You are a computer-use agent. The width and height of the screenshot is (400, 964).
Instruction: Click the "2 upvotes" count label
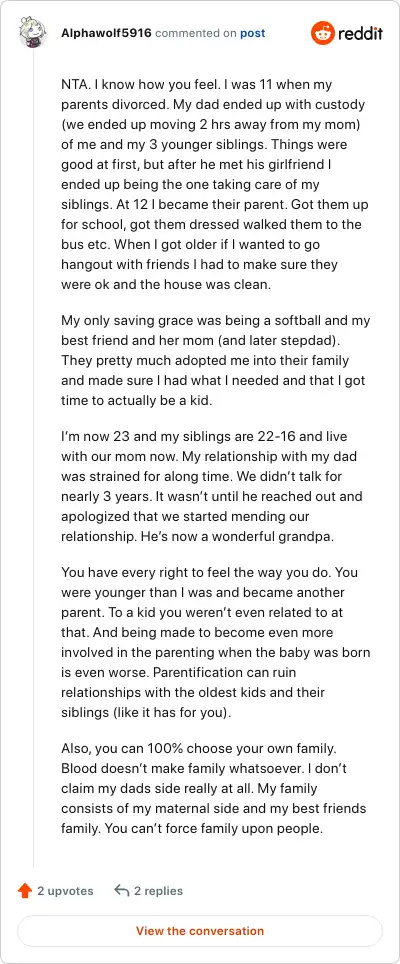coord(65,890)
